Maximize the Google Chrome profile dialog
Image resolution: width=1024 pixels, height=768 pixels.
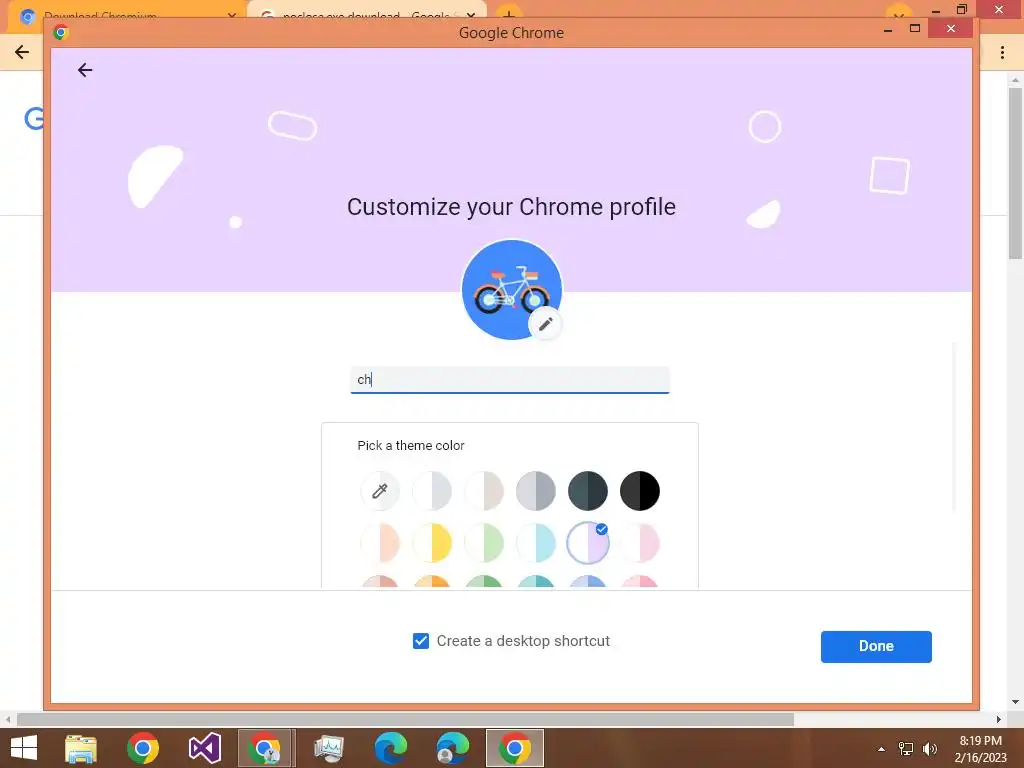pos(915,29)
